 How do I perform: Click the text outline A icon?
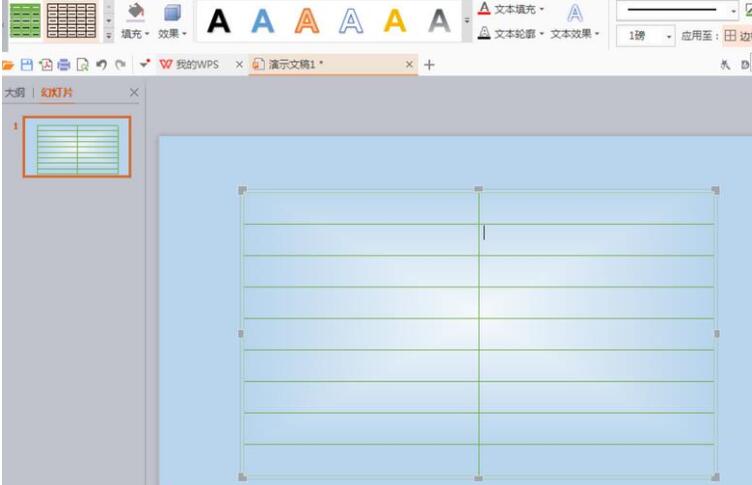click(484, 33)
